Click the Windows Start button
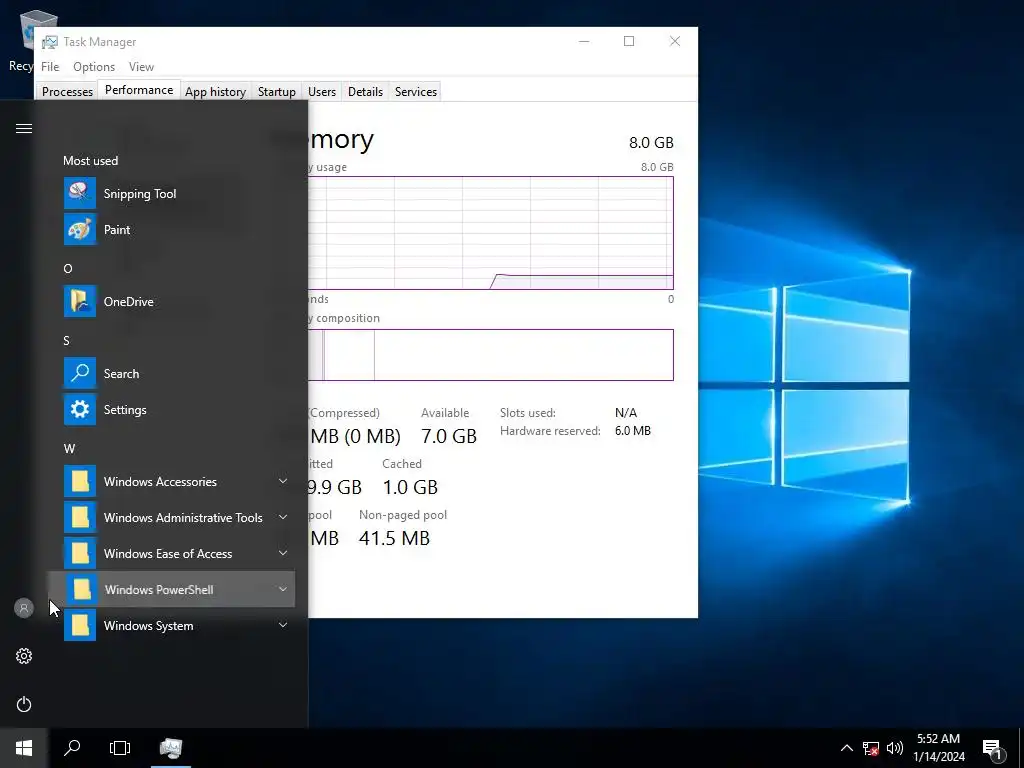Image resolution: width=1024 pixels, height=768 pixels. tap(24, 748)
